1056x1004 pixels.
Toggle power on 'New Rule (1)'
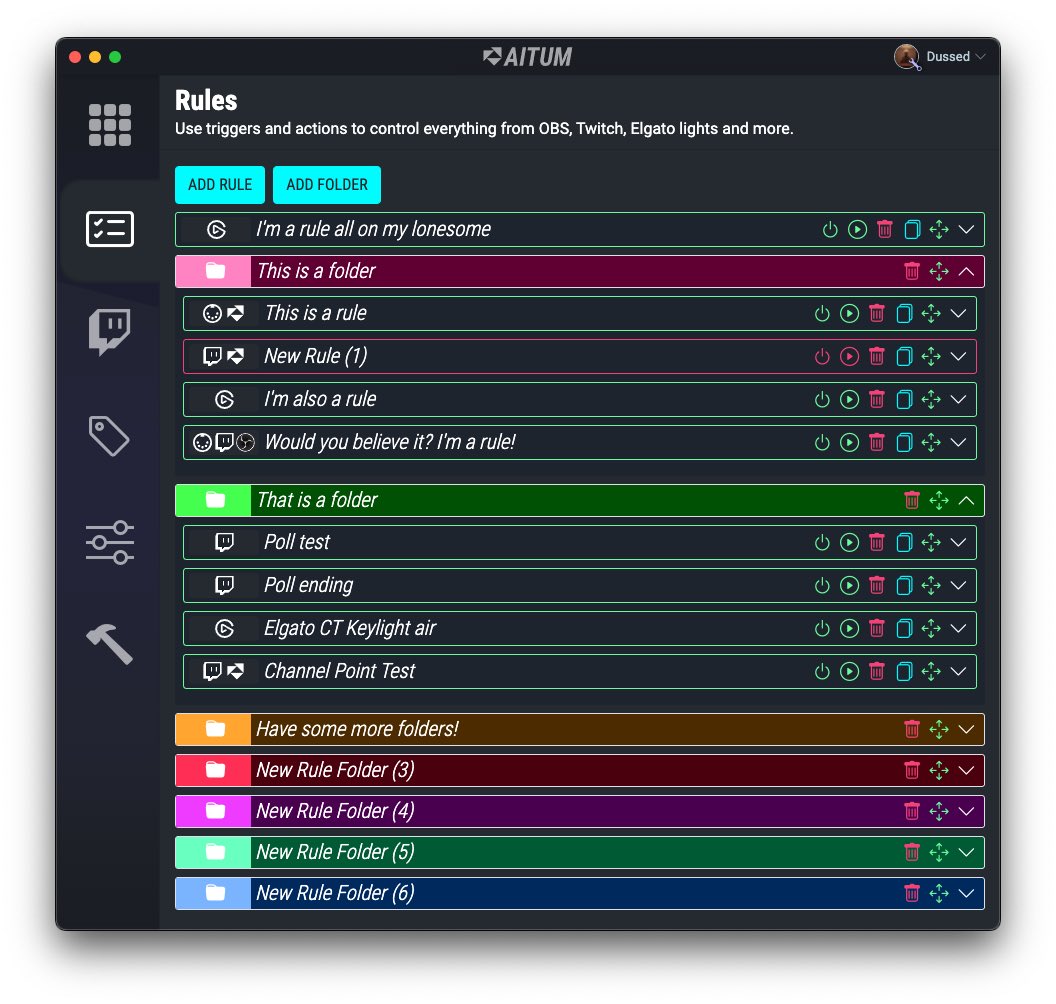pyautogui.click(x=820, y=356)
